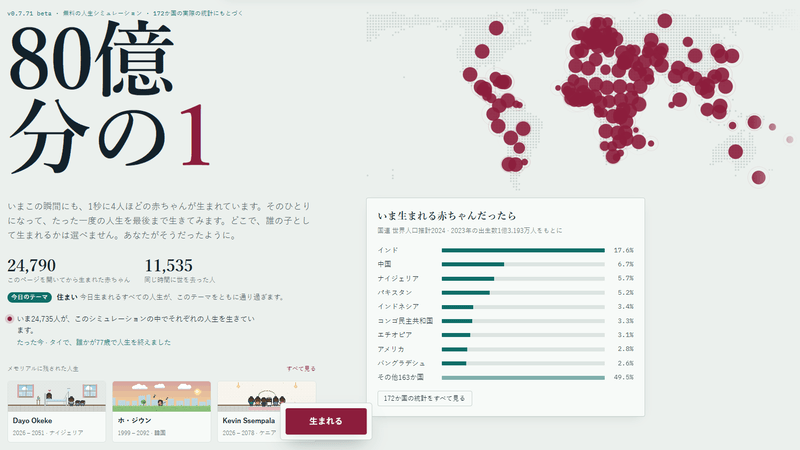Click the Canada bubble on the map

pyautogui.click(x=496, y=28)
